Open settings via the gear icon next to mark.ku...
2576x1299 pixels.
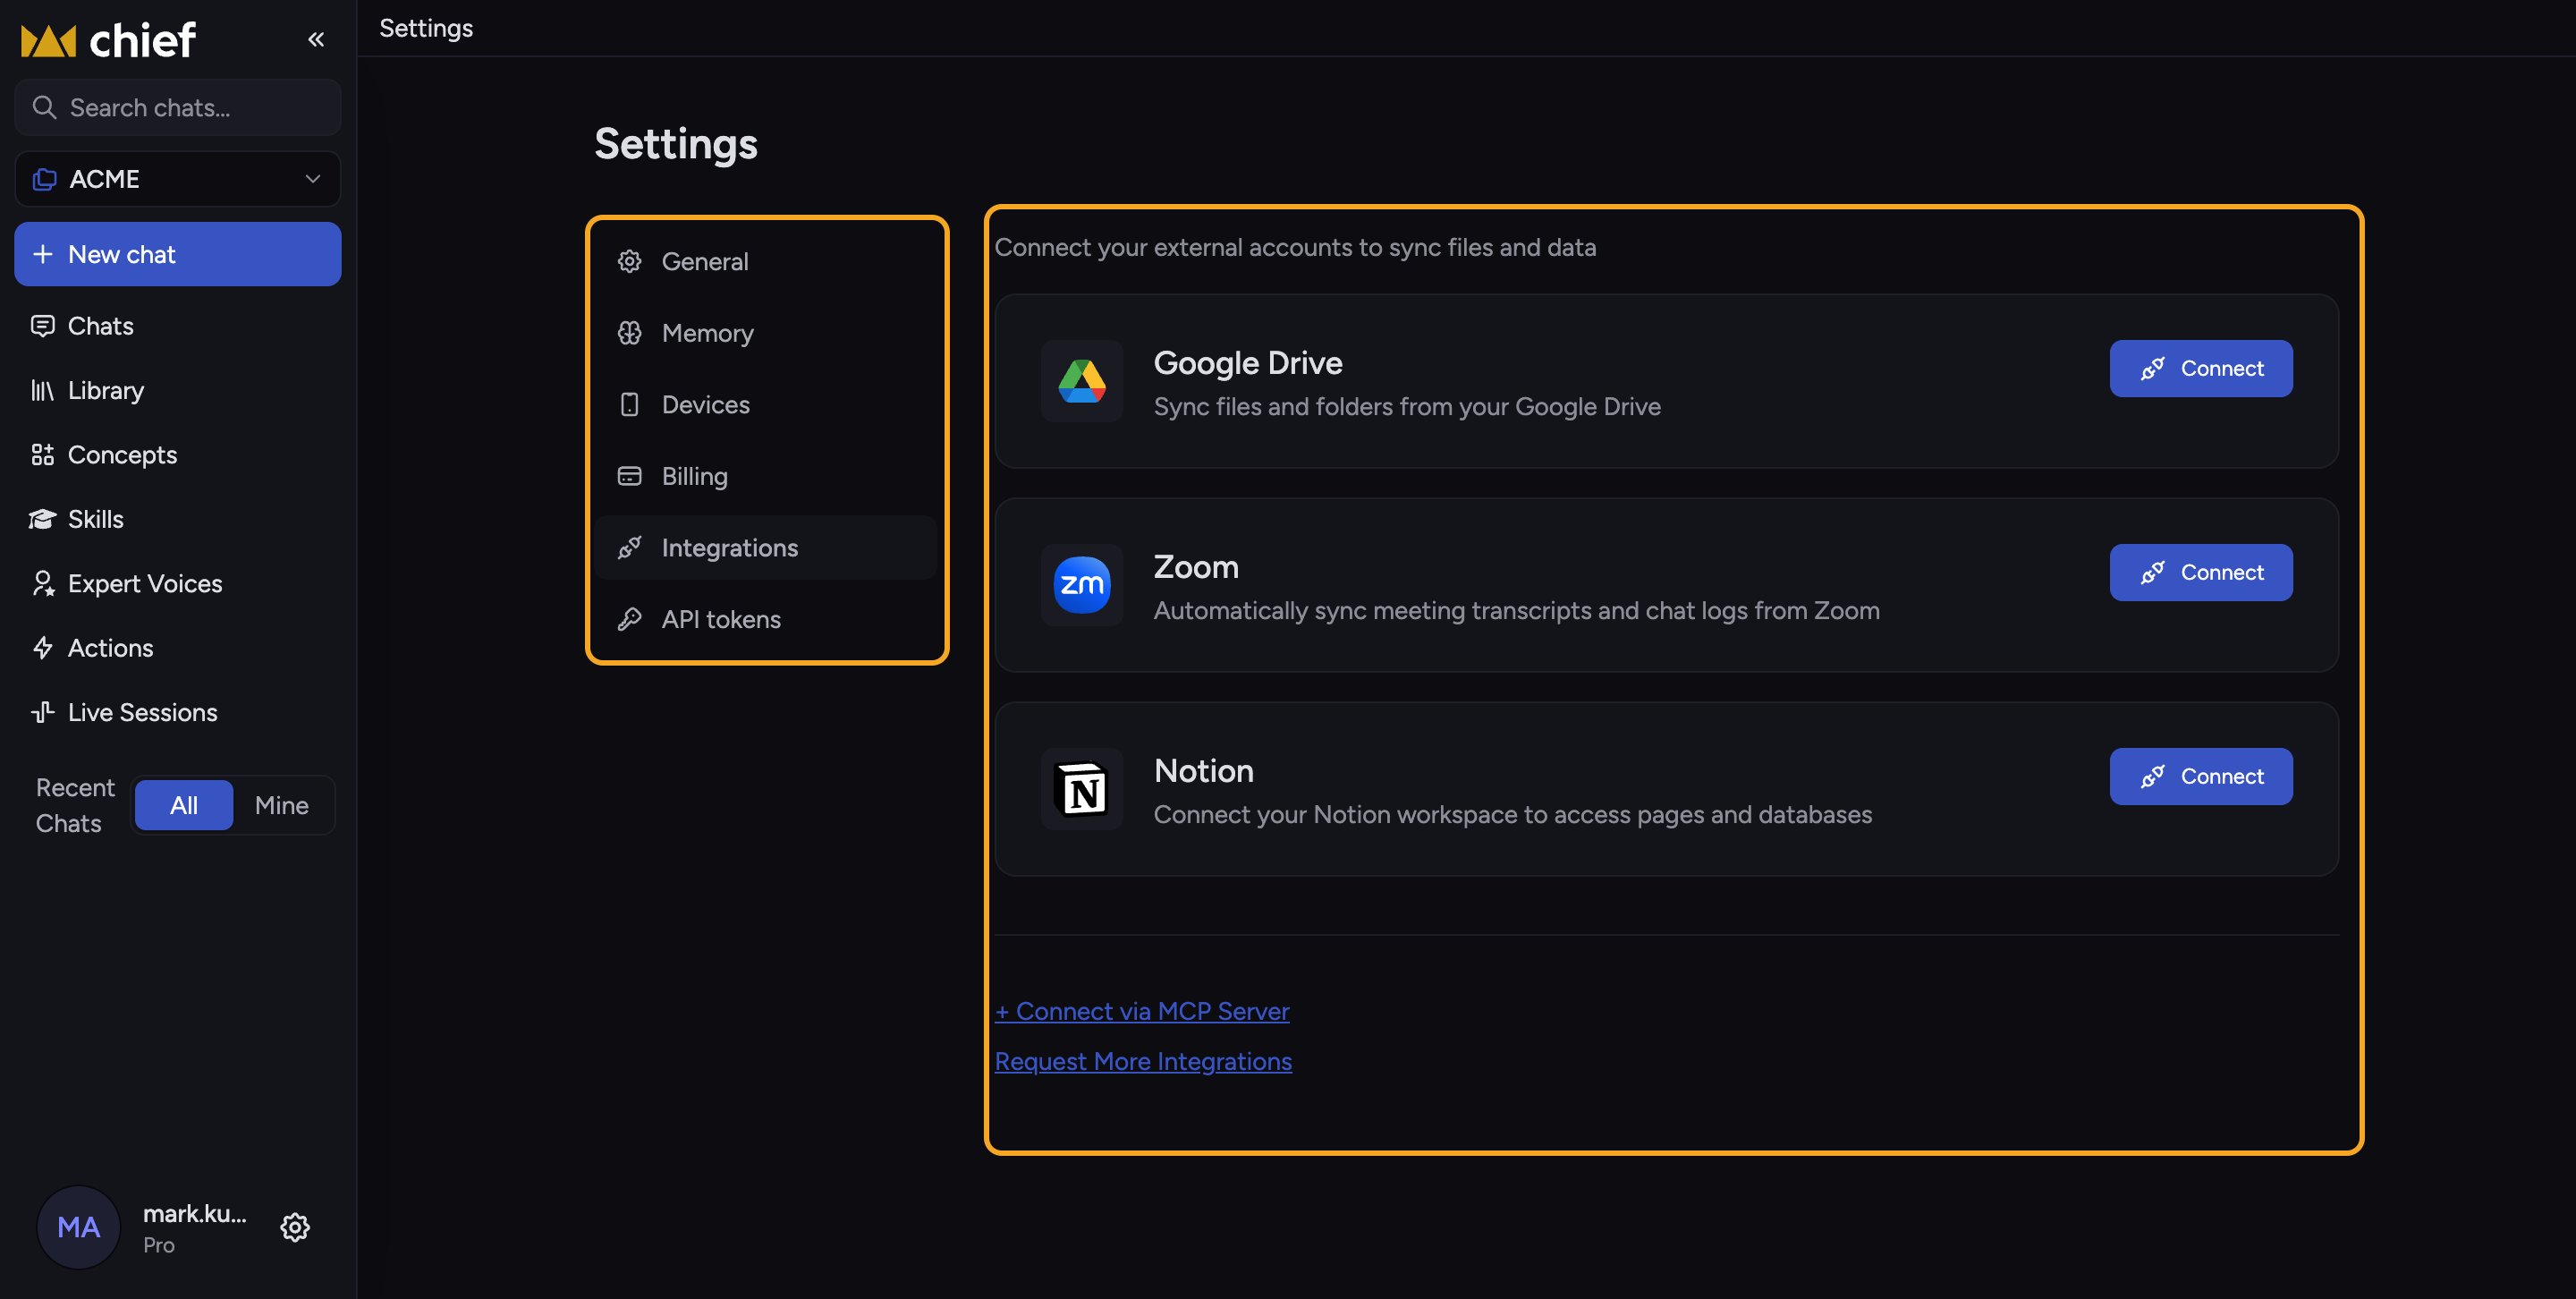click(x=294, y=1227)
